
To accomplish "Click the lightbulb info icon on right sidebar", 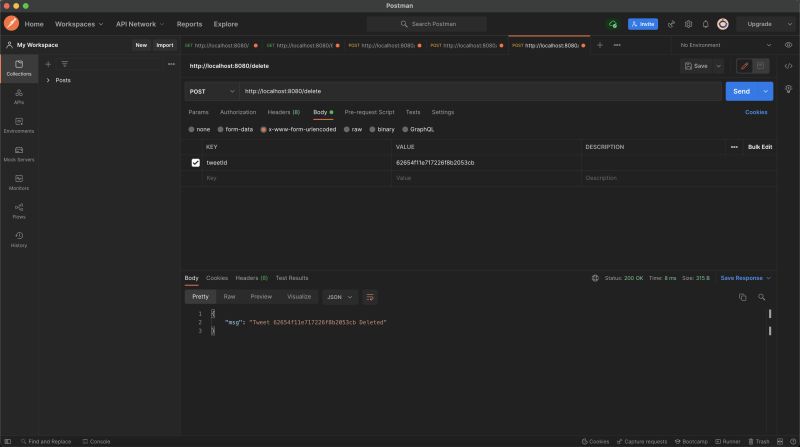I will pos(788,89).
